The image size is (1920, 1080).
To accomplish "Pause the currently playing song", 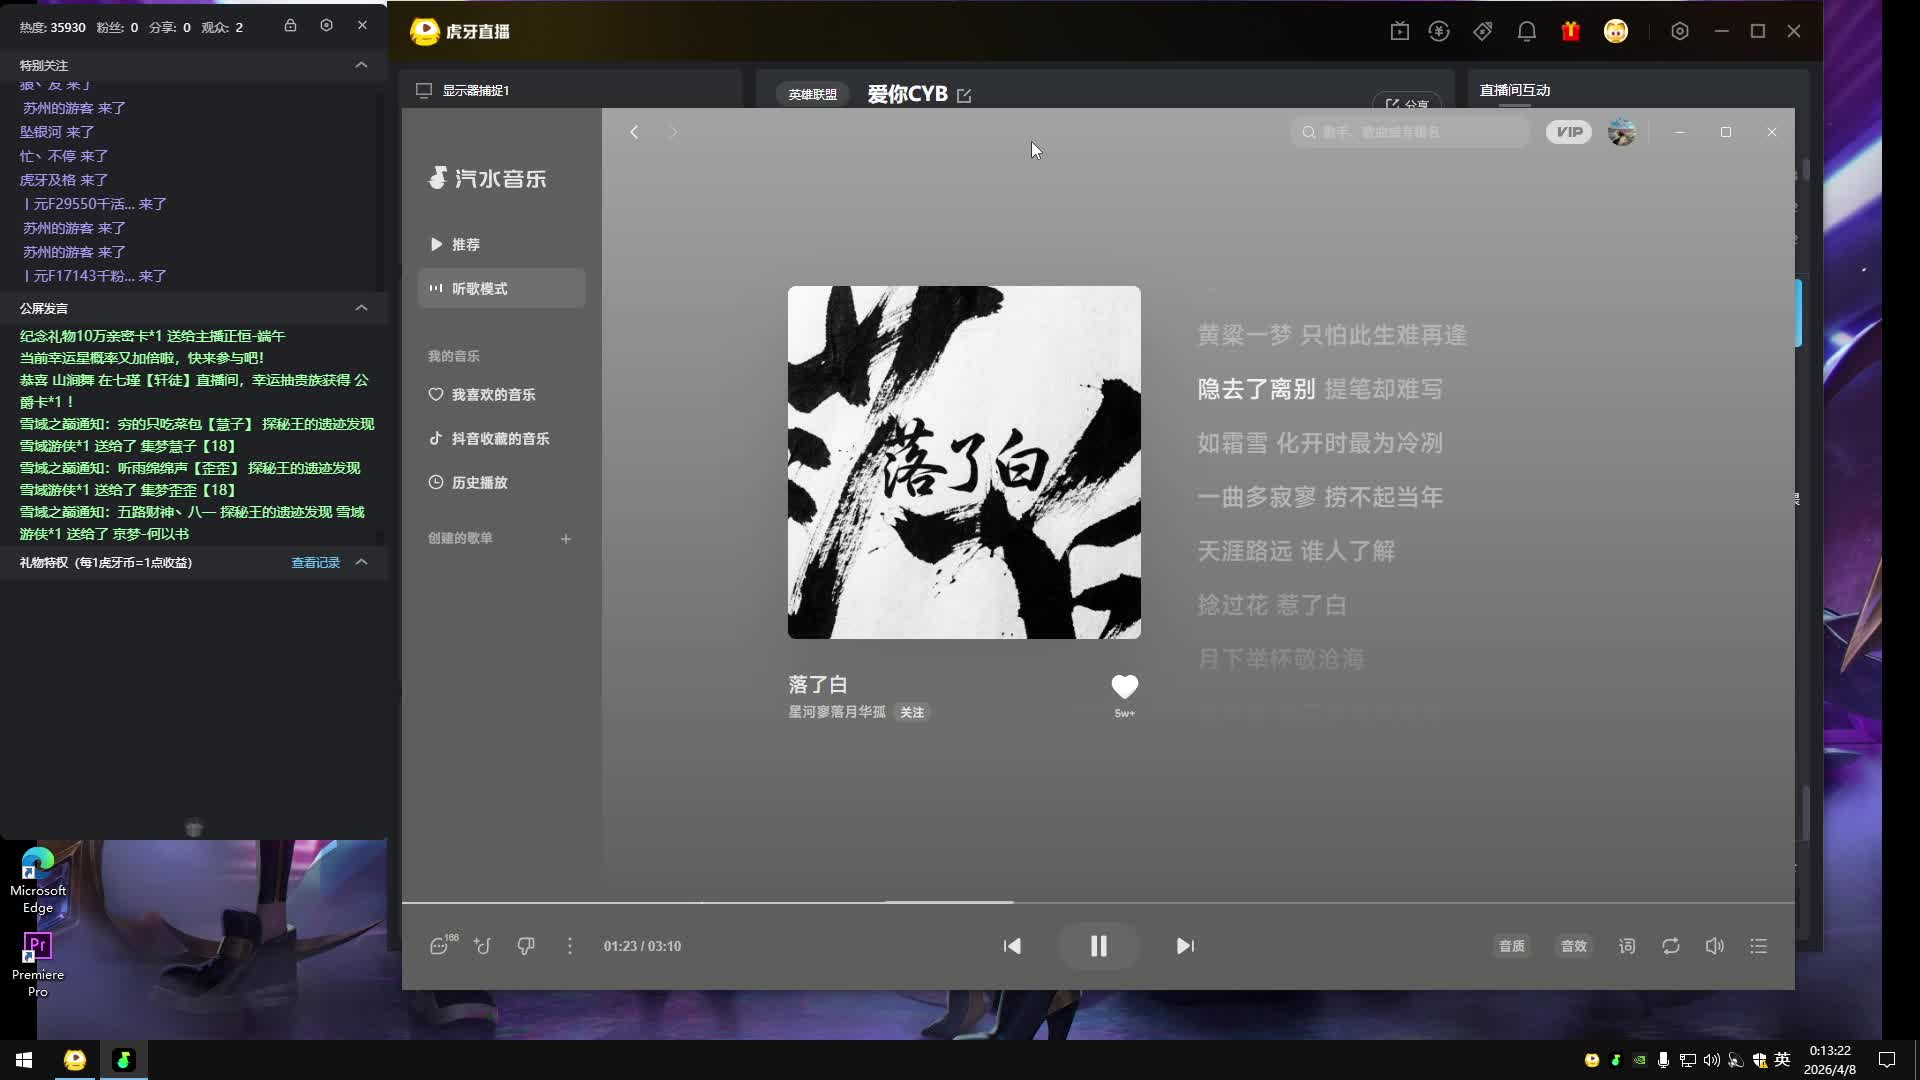I will click(x=1098, y=946).
